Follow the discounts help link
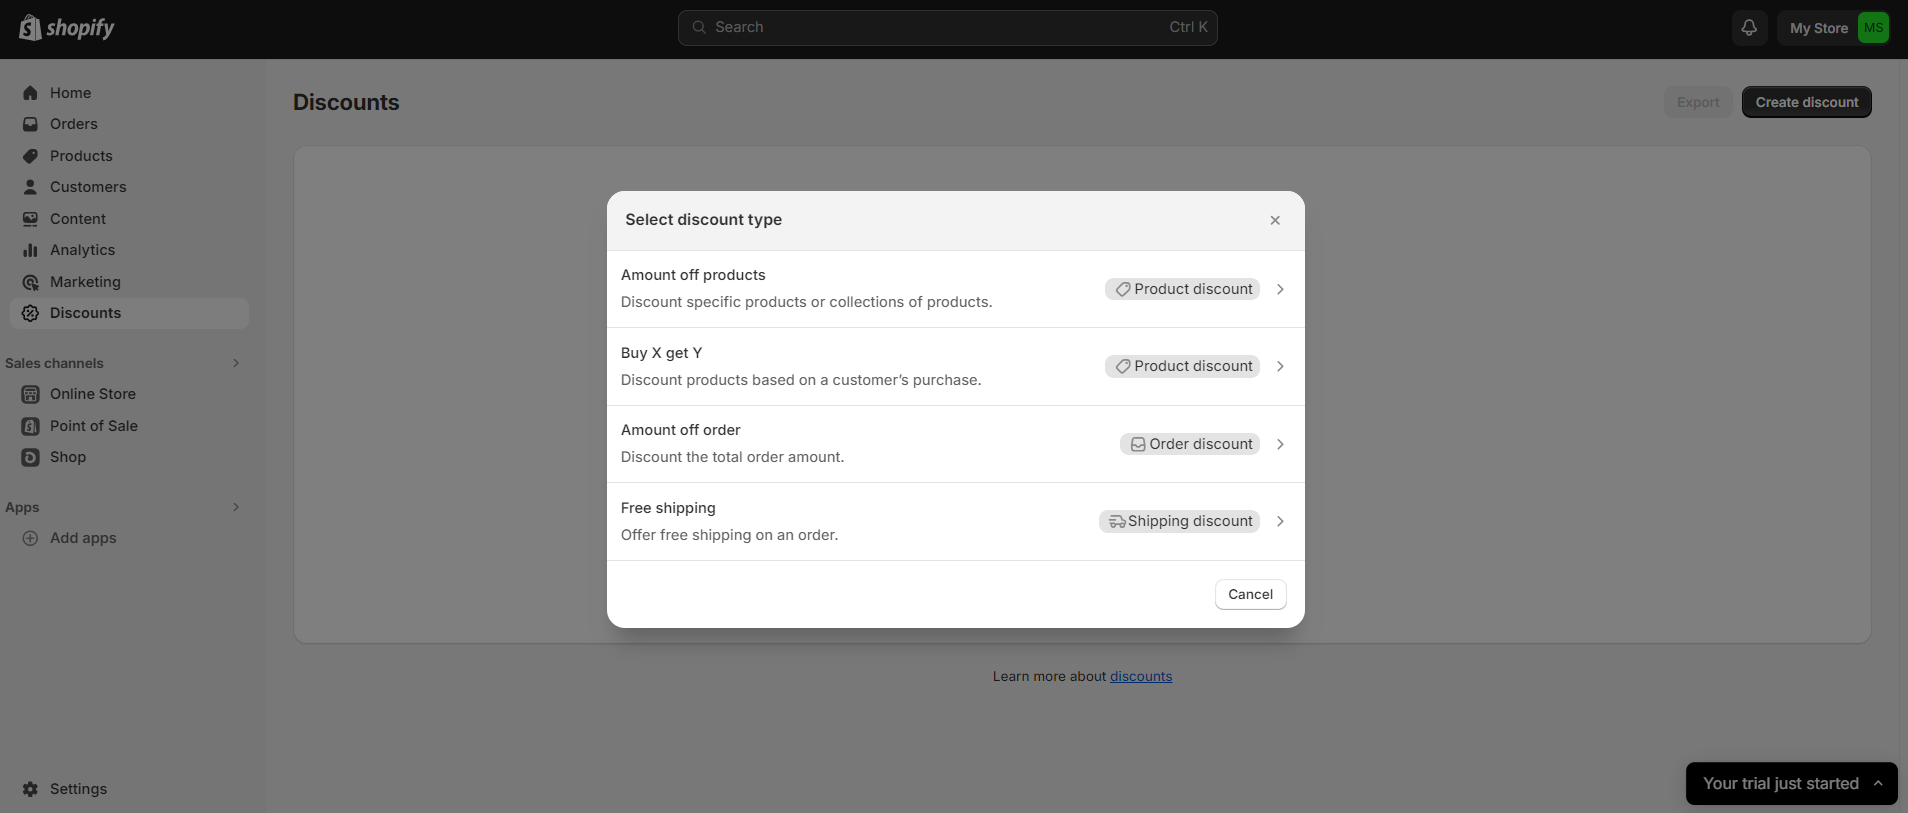Viewport: 1908px width, 813px height. pyautogui.click(x=1141, y=676)
